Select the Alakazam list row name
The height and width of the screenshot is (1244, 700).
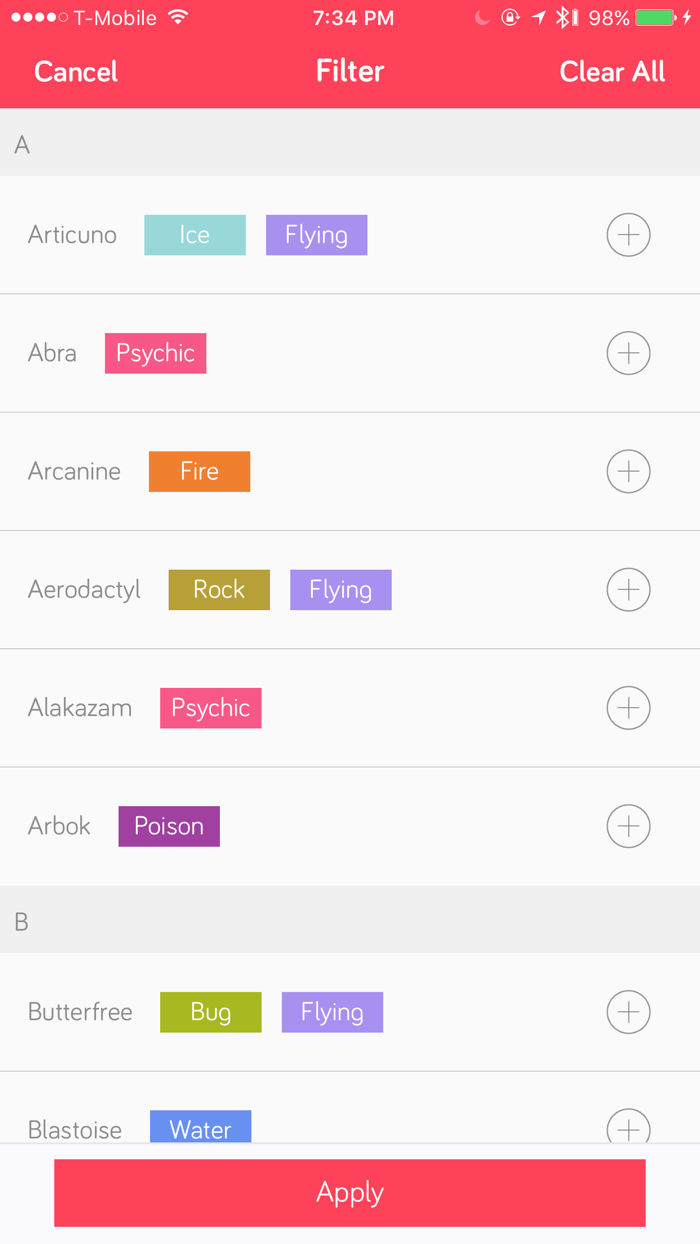(x=80, y=708)
